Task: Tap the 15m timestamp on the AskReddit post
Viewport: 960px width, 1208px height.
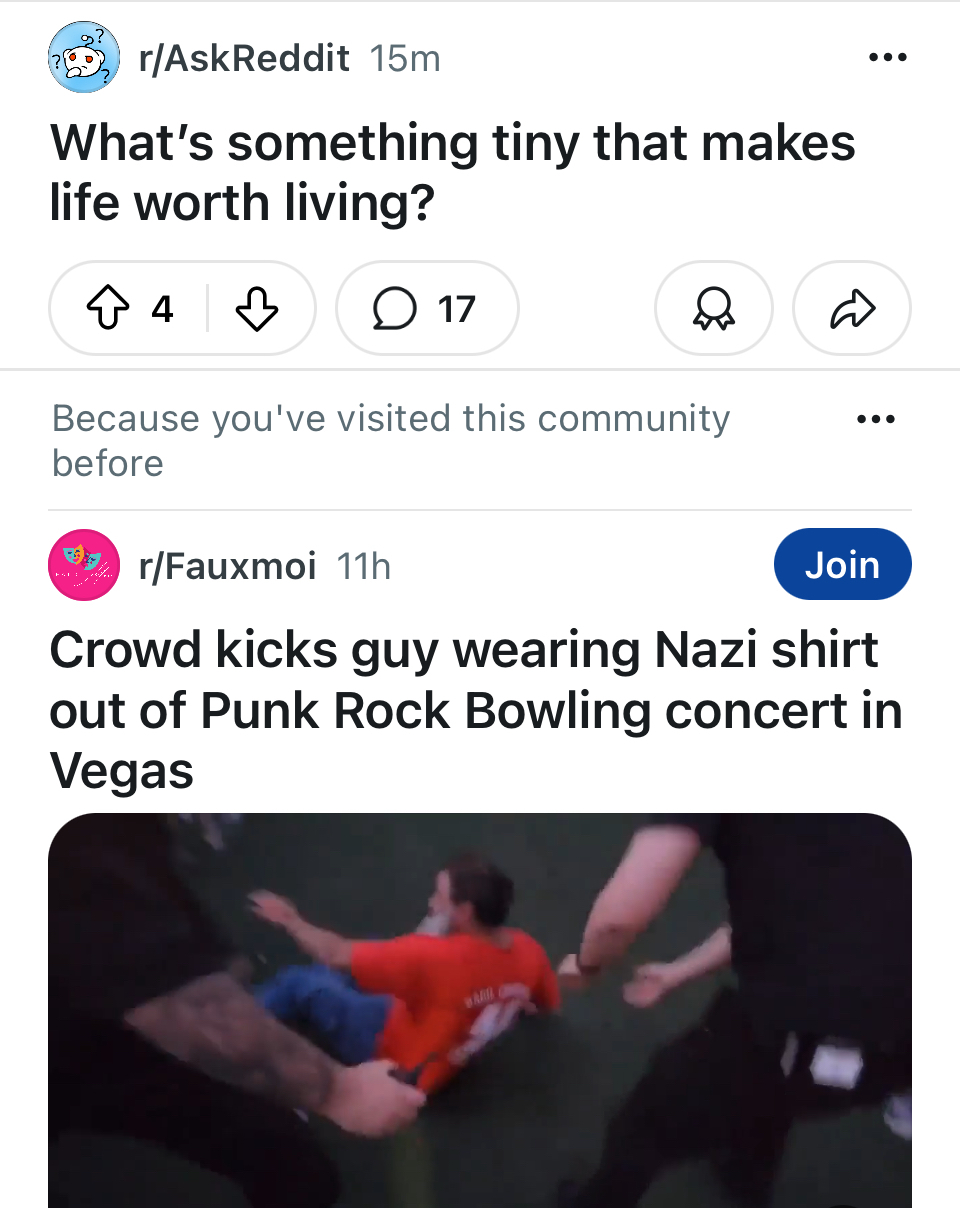Action: 404,59
